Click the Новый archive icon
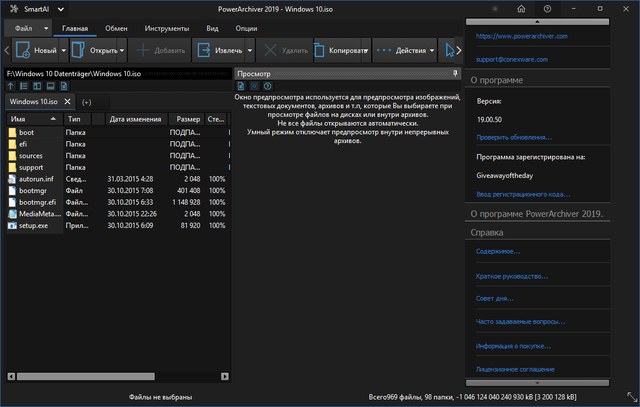The width and height of the screenshot is (640, 407). [23, 50]
